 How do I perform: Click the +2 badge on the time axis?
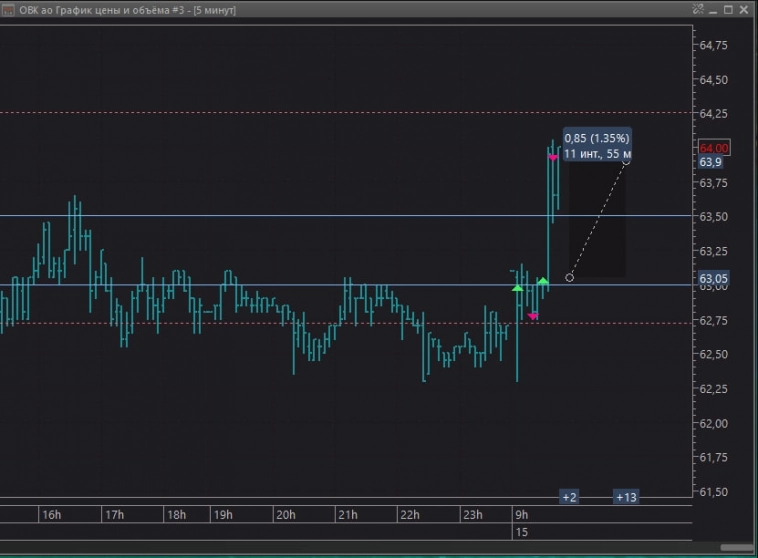(569, 497)
